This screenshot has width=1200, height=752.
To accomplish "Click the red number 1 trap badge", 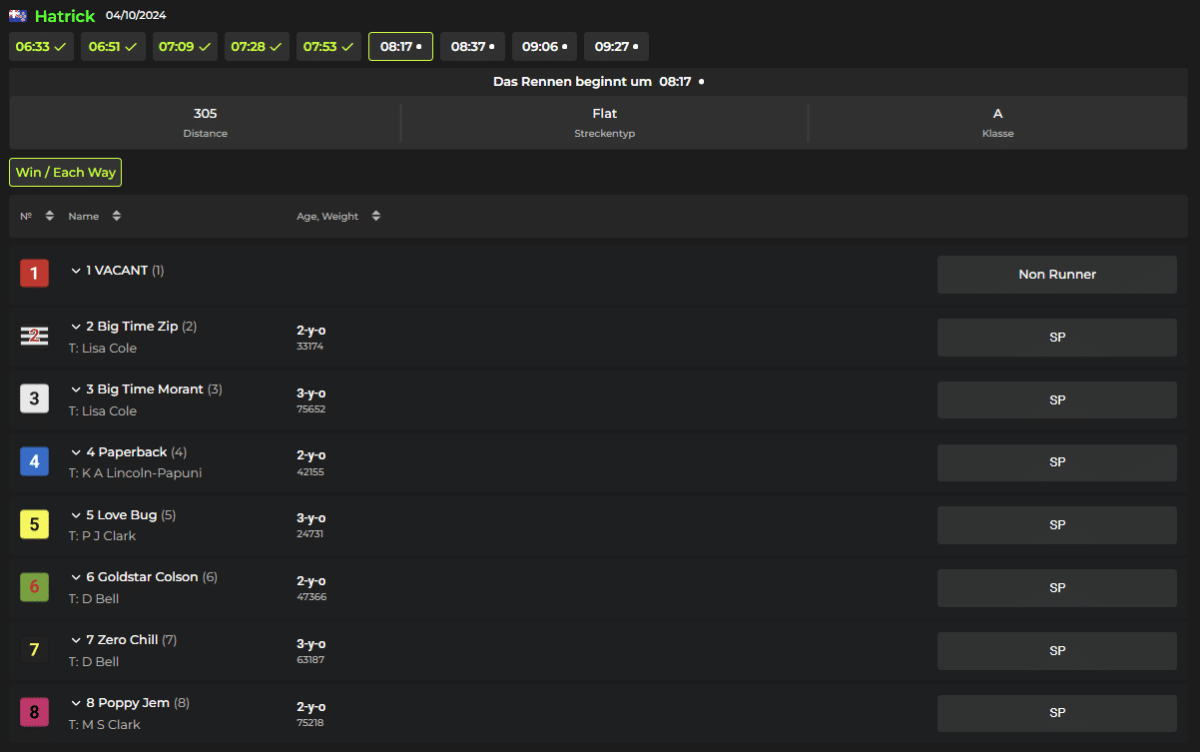I will (34, 273).
